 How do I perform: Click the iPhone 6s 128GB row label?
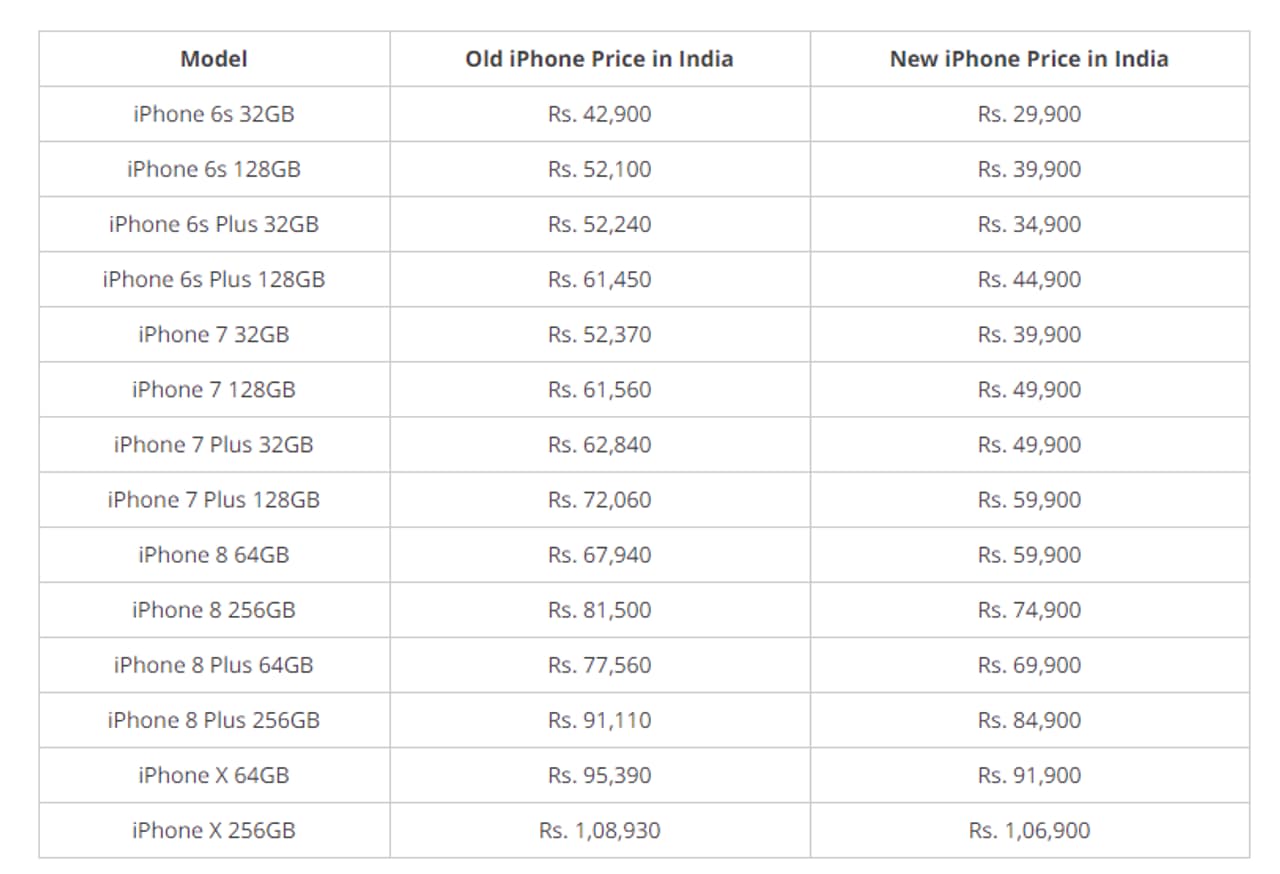pos(214,169)
